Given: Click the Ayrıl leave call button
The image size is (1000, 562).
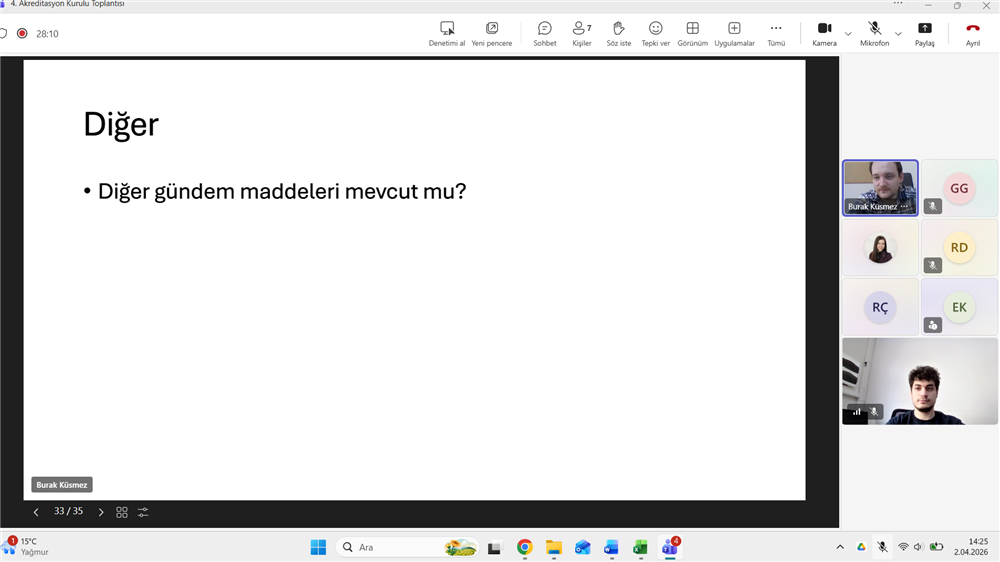Looking at the screenshot, I should click(972, 33).
